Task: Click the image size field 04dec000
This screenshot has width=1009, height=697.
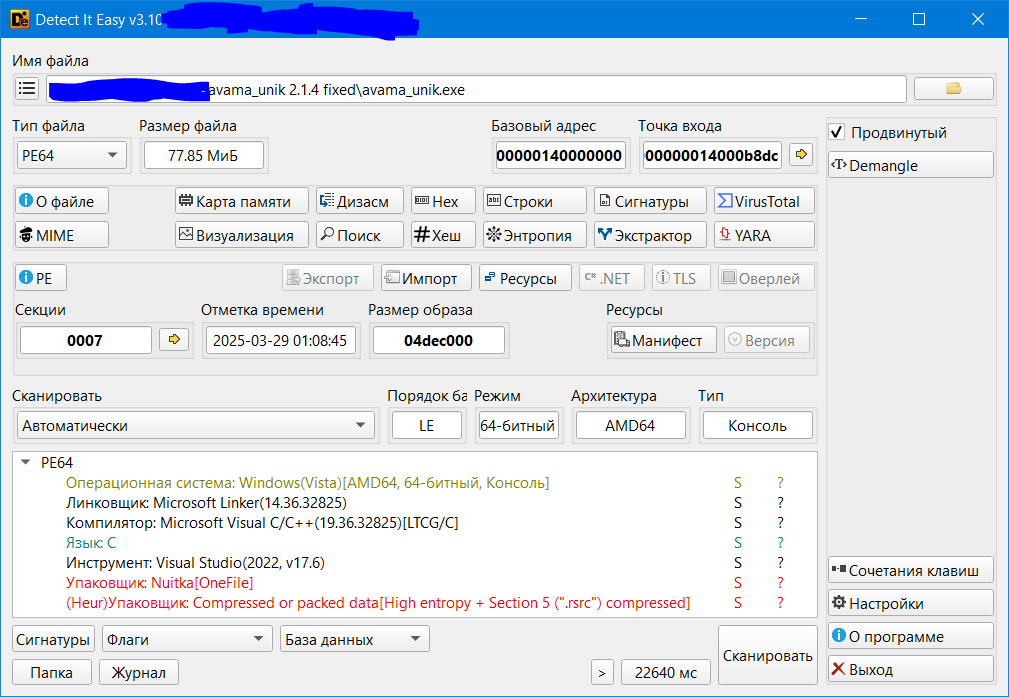Action: click(x=438, y=340)
